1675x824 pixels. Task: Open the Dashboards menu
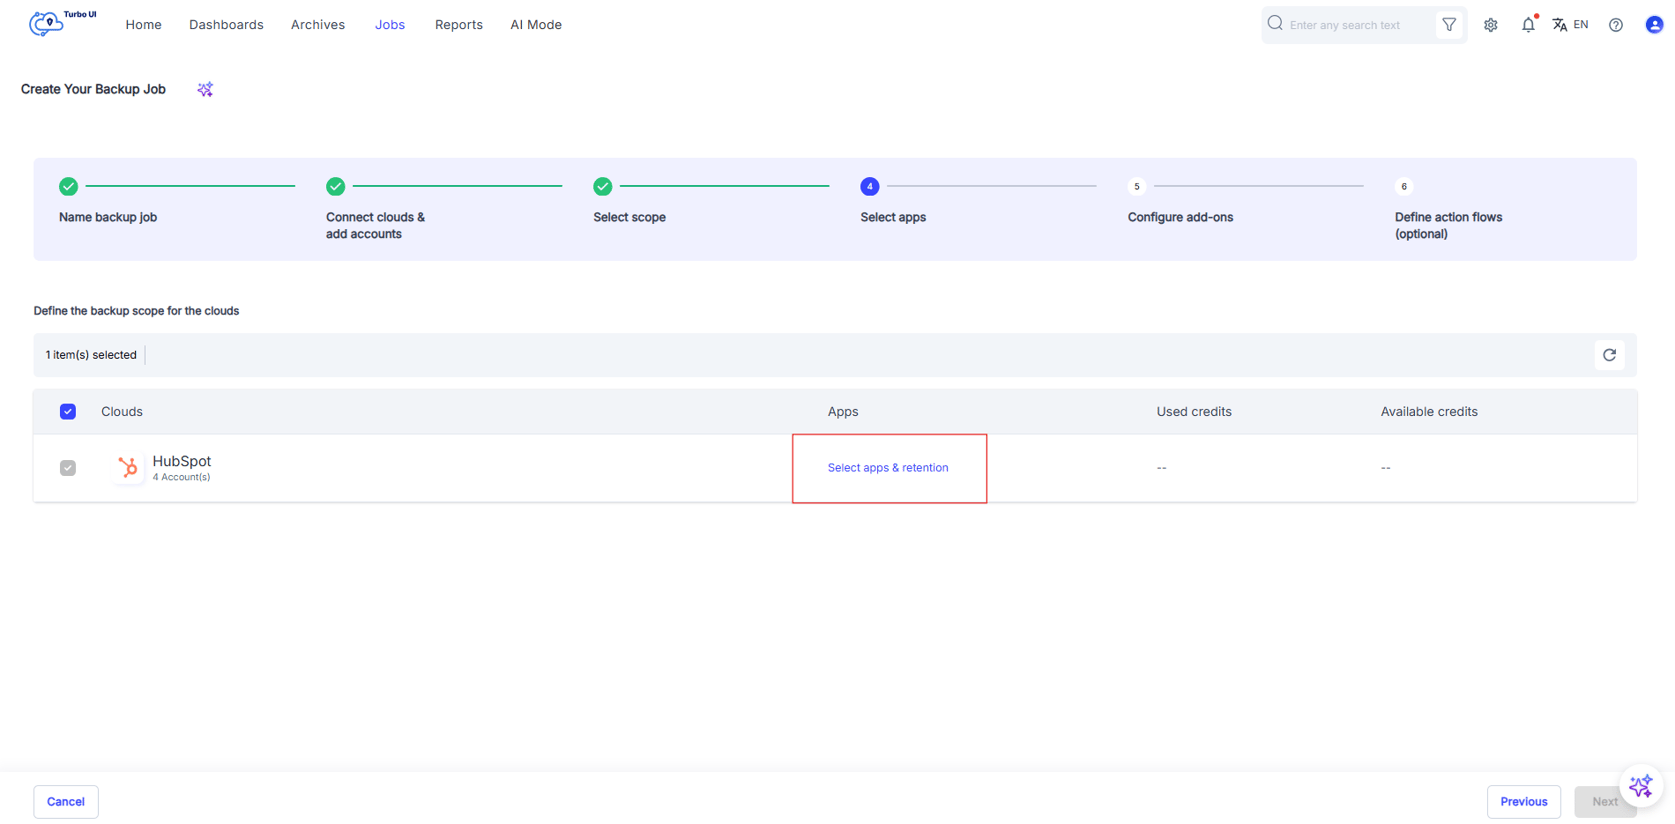pyautogui.click(x=226, y=25)
